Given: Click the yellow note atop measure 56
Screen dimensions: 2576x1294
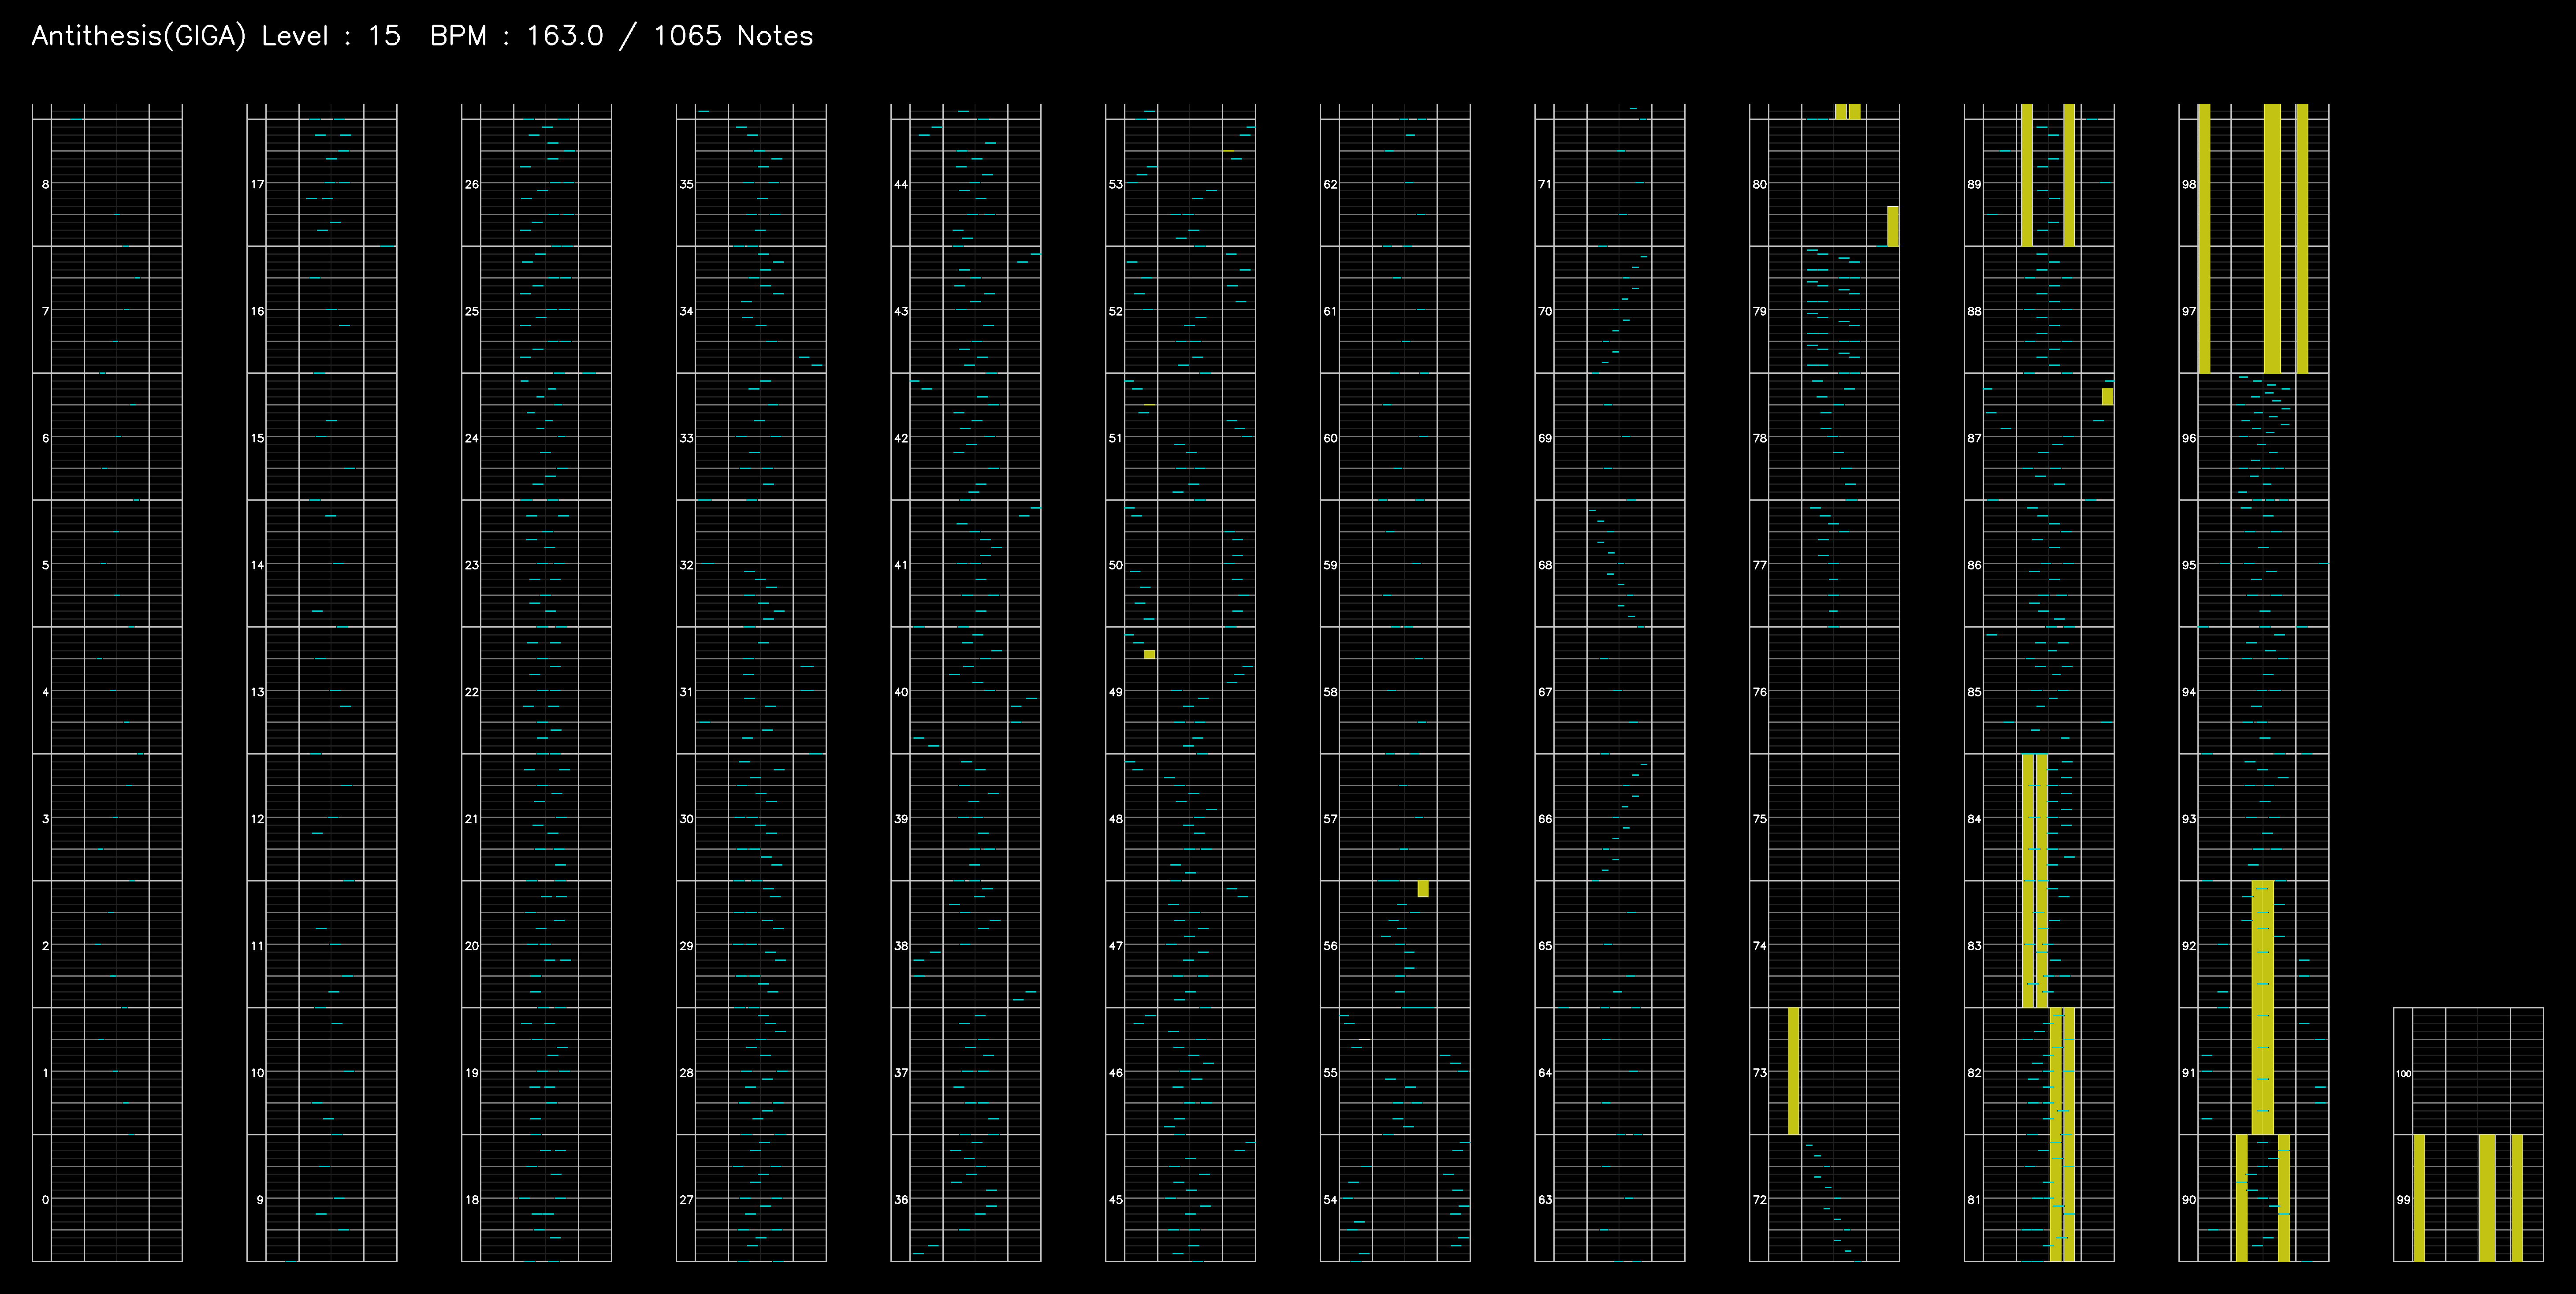Looking at the screenshot, I should point(1423,889).
